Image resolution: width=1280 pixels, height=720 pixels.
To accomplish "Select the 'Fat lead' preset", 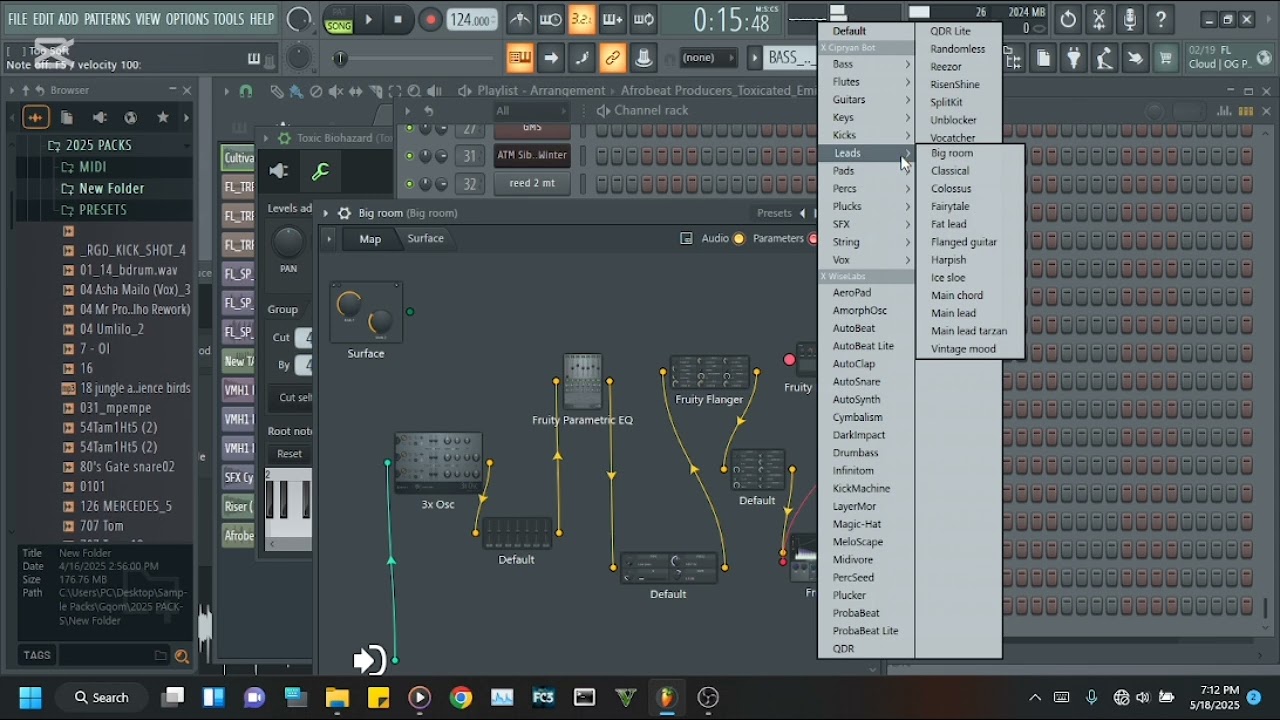I will pyautogui.click(x=948, y=224).
